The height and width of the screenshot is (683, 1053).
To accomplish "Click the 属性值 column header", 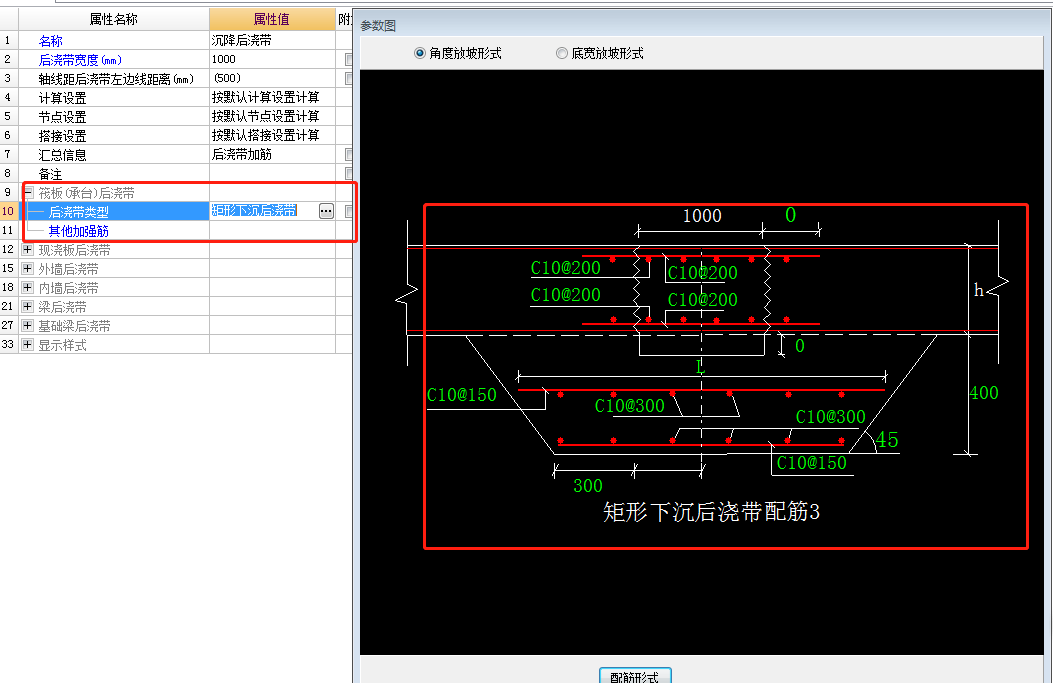I will coord(272,19).
